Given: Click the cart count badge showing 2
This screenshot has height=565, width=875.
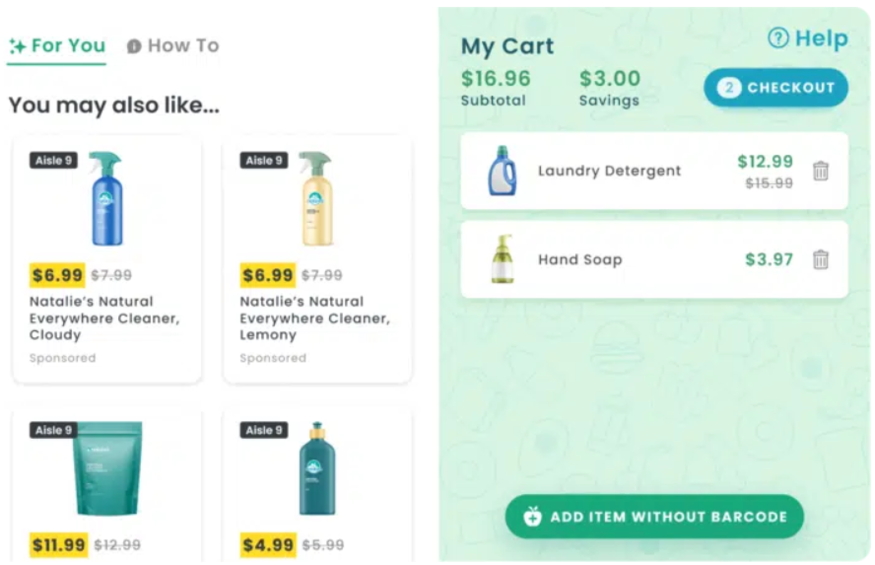Looking at the screenshot, I should point(729,88).
